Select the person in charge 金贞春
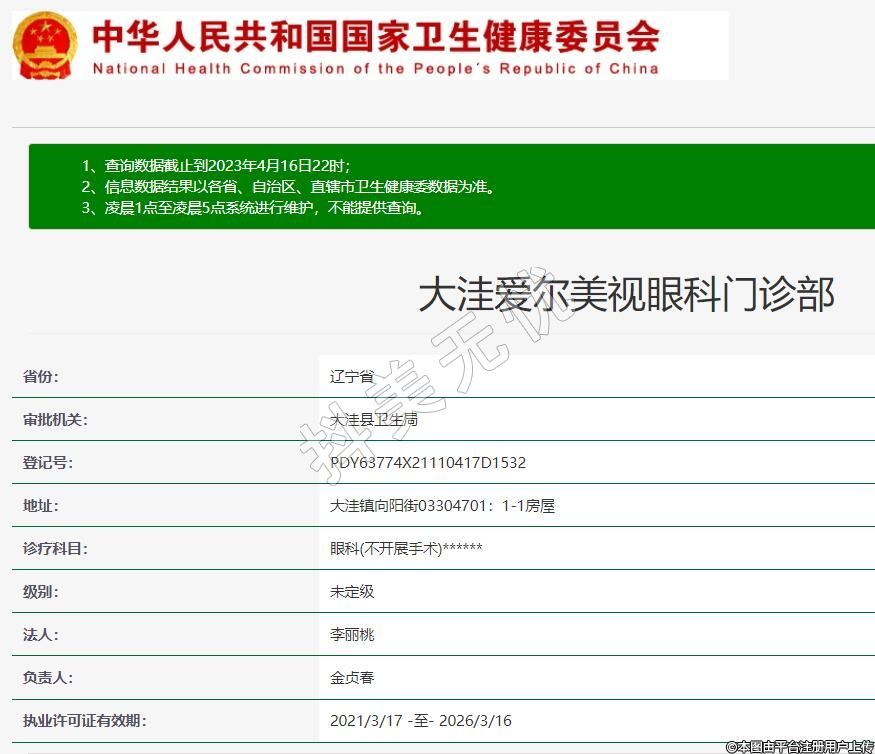Viewport: 875px width, 754px height. click(x=352, y=678)
